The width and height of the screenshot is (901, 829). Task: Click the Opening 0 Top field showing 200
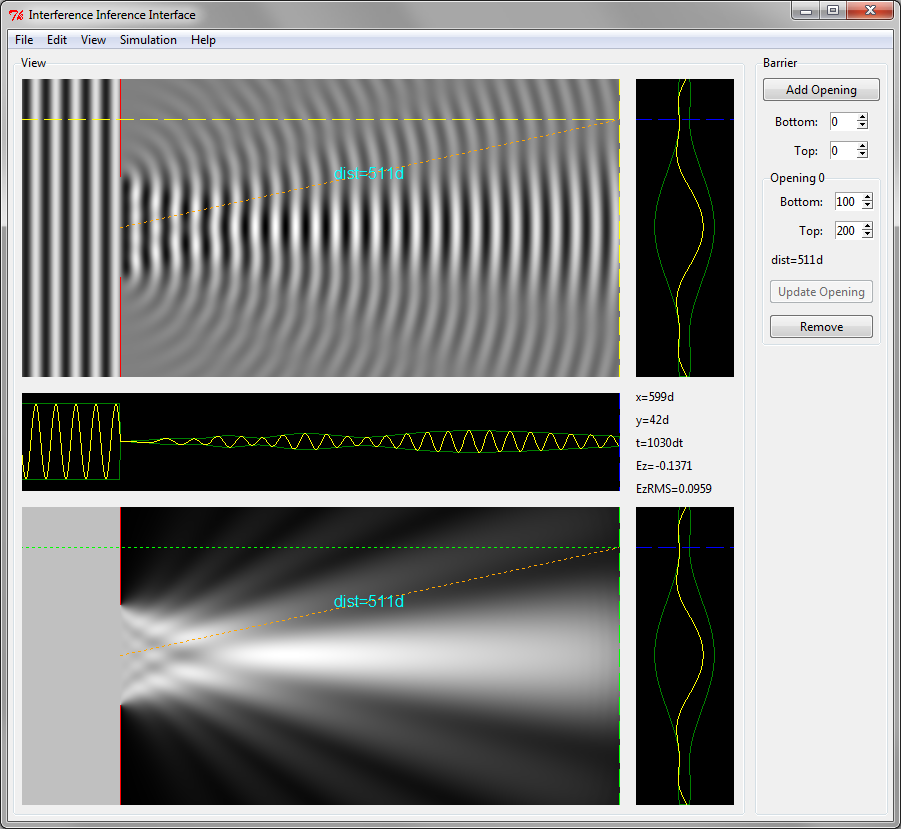[848, 230]
